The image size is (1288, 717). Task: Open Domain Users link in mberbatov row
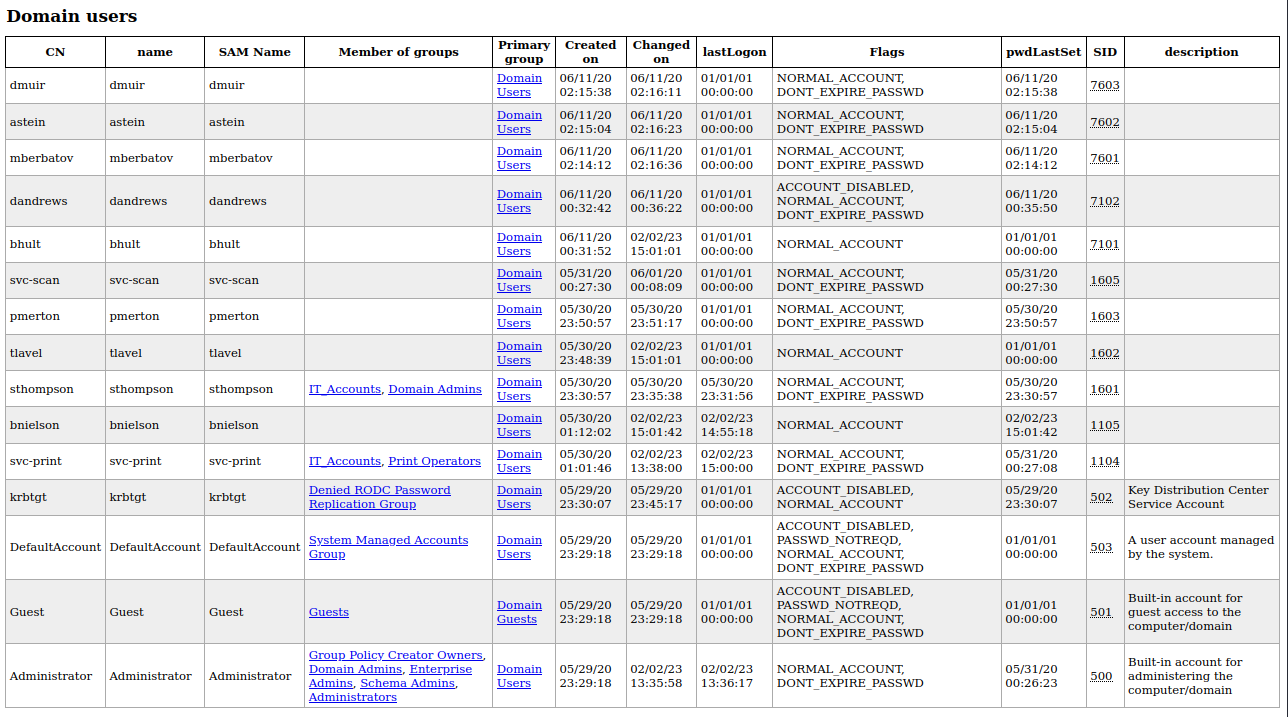click(x=519, y=158)
